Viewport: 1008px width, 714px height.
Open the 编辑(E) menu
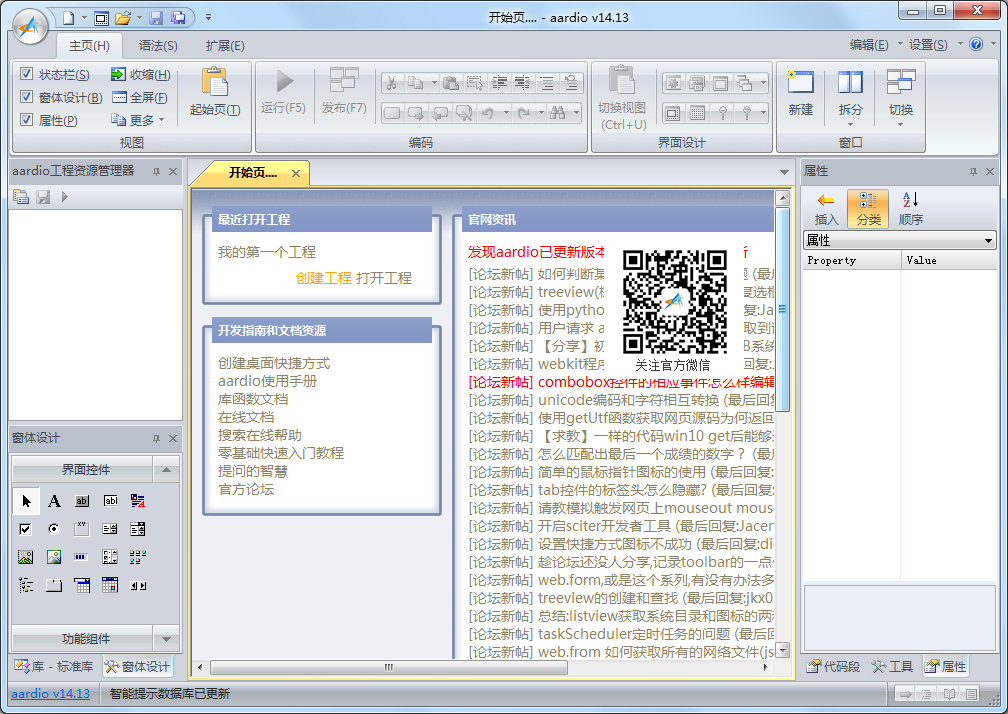tap(869, 45)
